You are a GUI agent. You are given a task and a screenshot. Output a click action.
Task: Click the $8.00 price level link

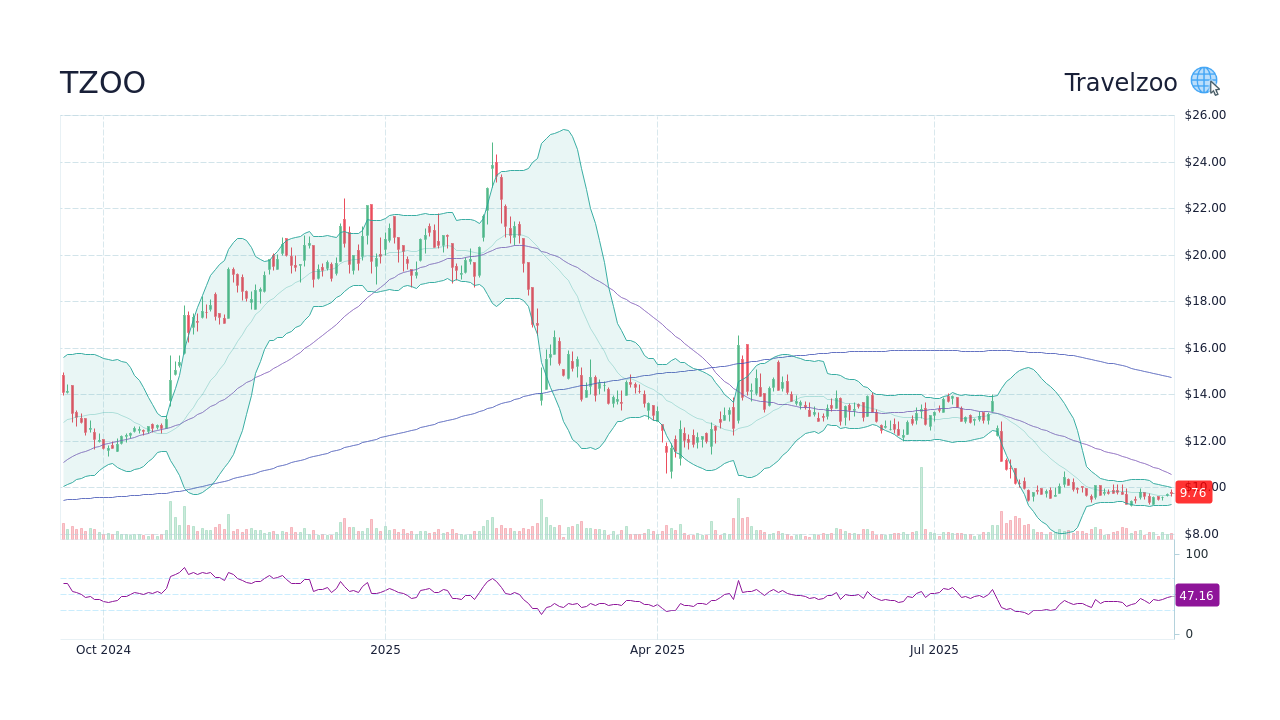(1200, 533)
